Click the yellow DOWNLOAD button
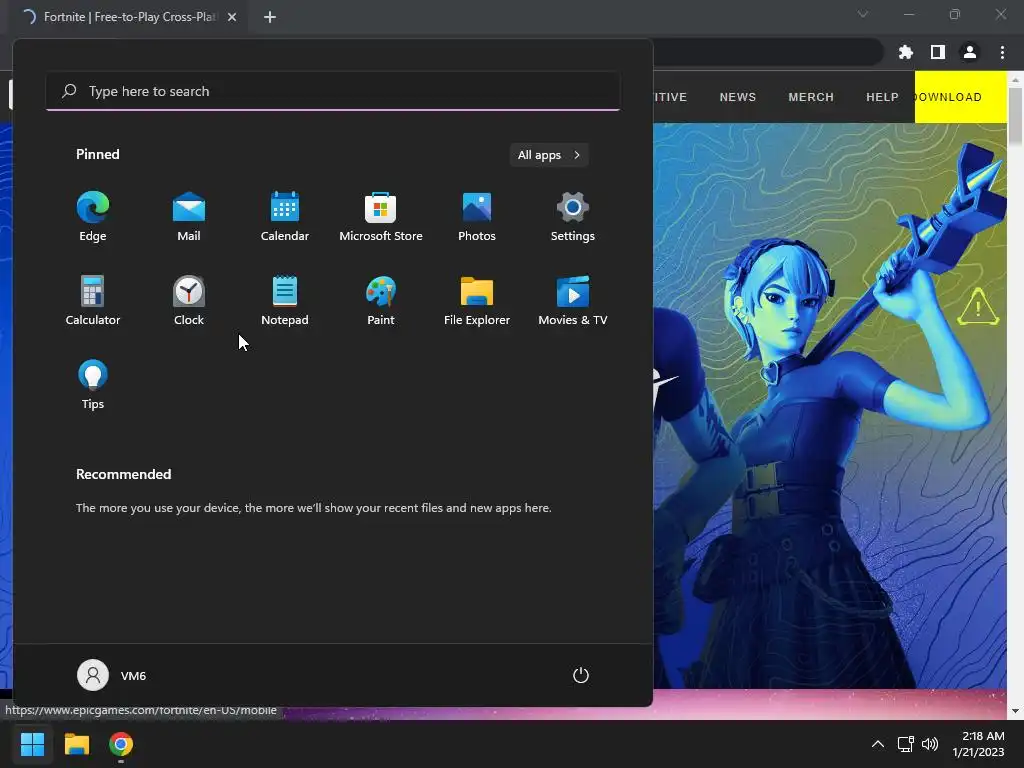1024x768 pixels. click(961, 97)
